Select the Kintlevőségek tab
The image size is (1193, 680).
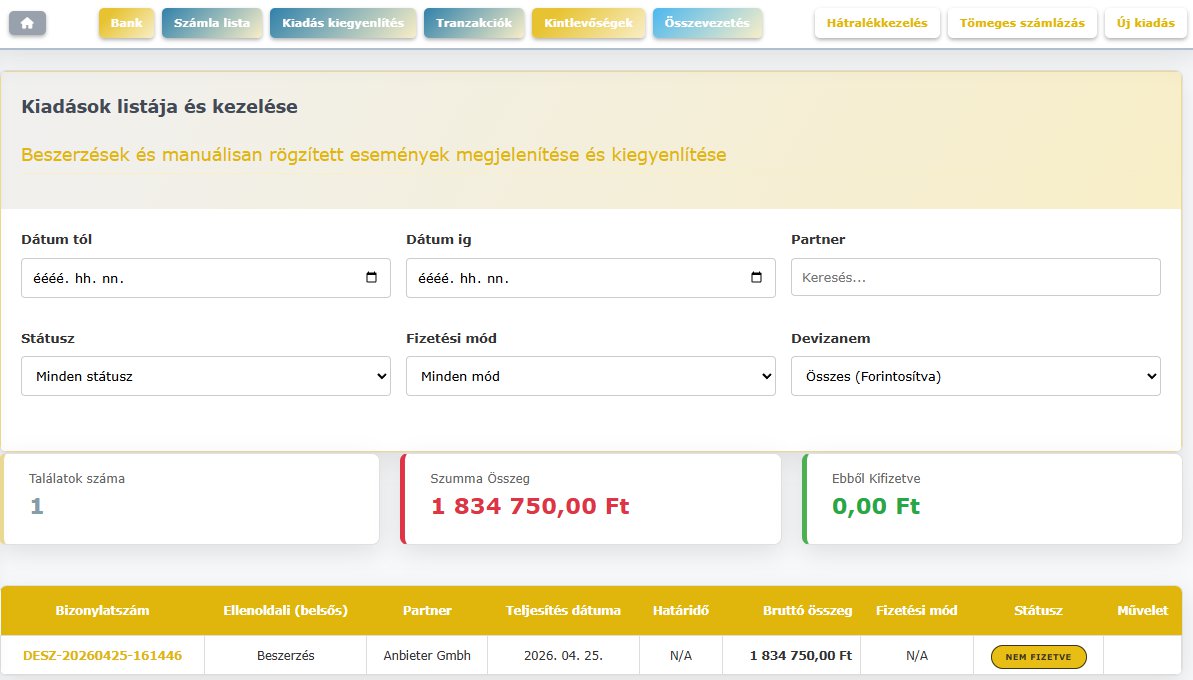588,23
